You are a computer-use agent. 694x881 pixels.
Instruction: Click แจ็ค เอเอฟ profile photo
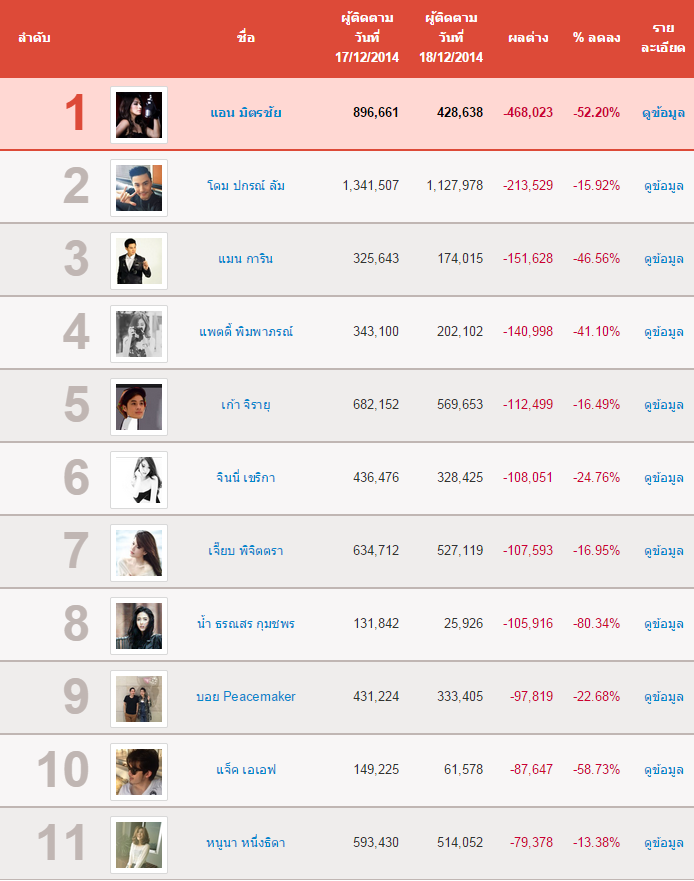tap(139, 773)
